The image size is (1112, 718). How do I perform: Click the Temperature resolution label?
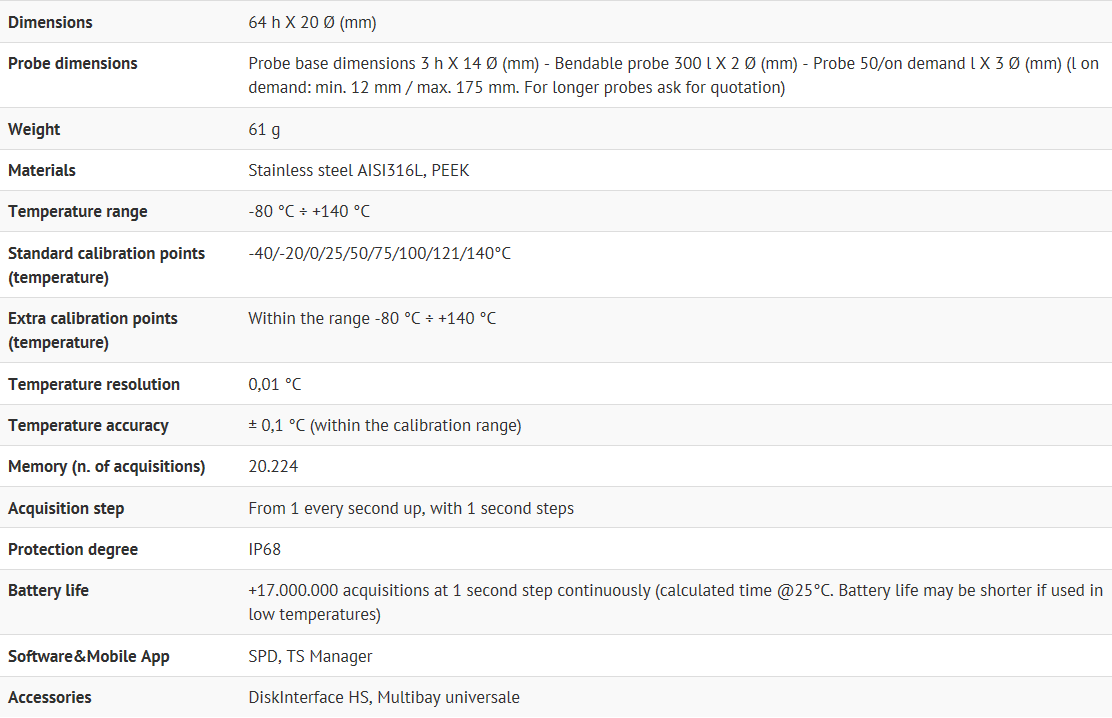(94, 384)
